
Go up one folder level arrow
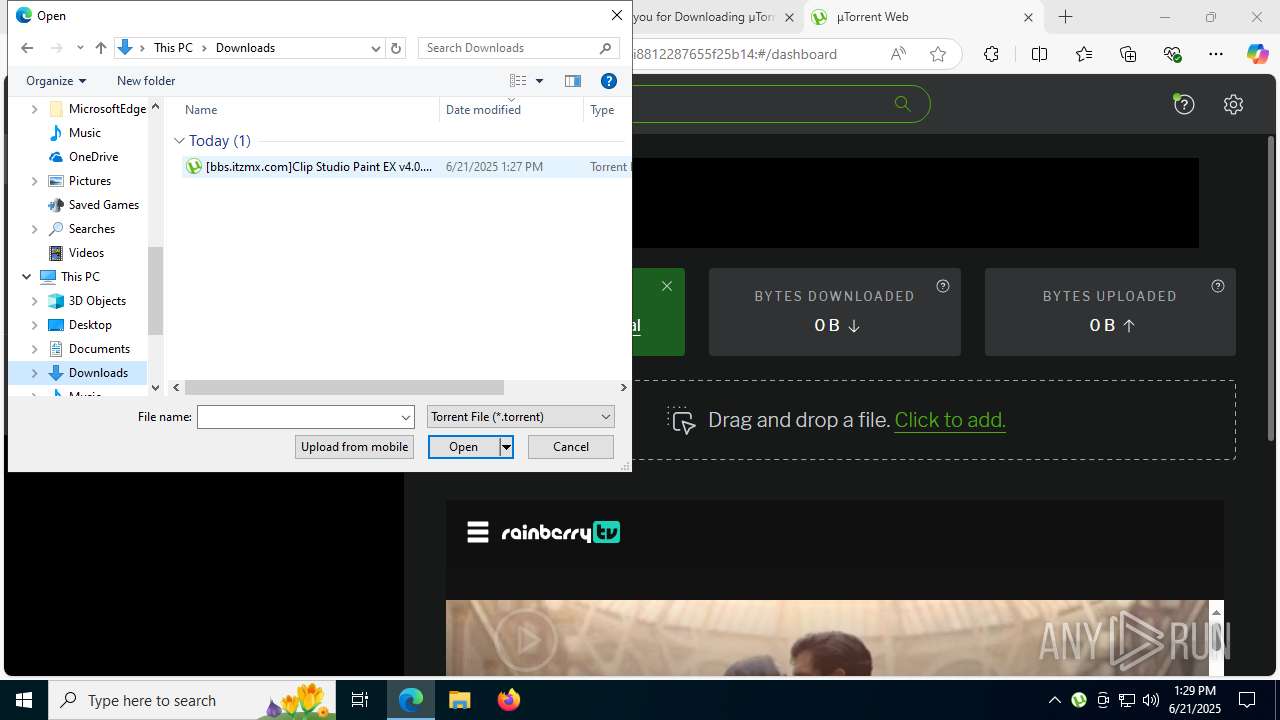[x=100, y=48]
